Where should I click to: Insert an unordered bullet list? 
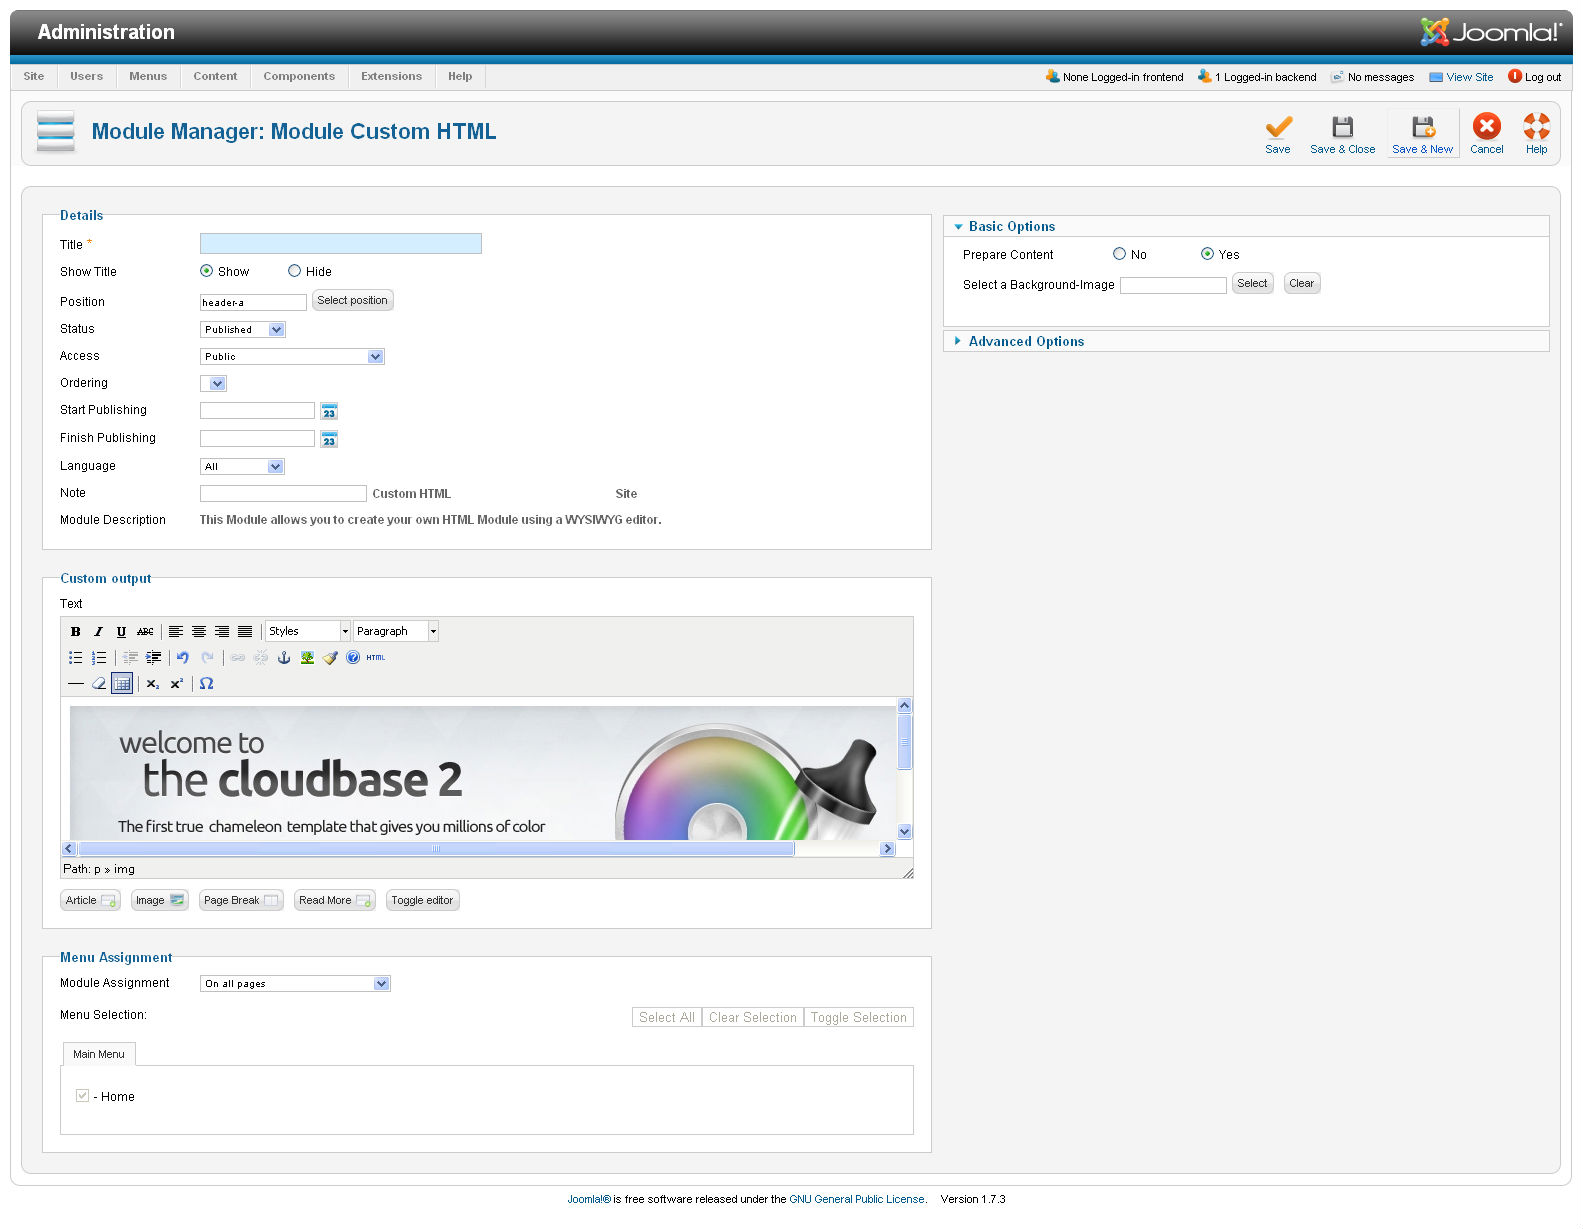[x=75, y=658]
